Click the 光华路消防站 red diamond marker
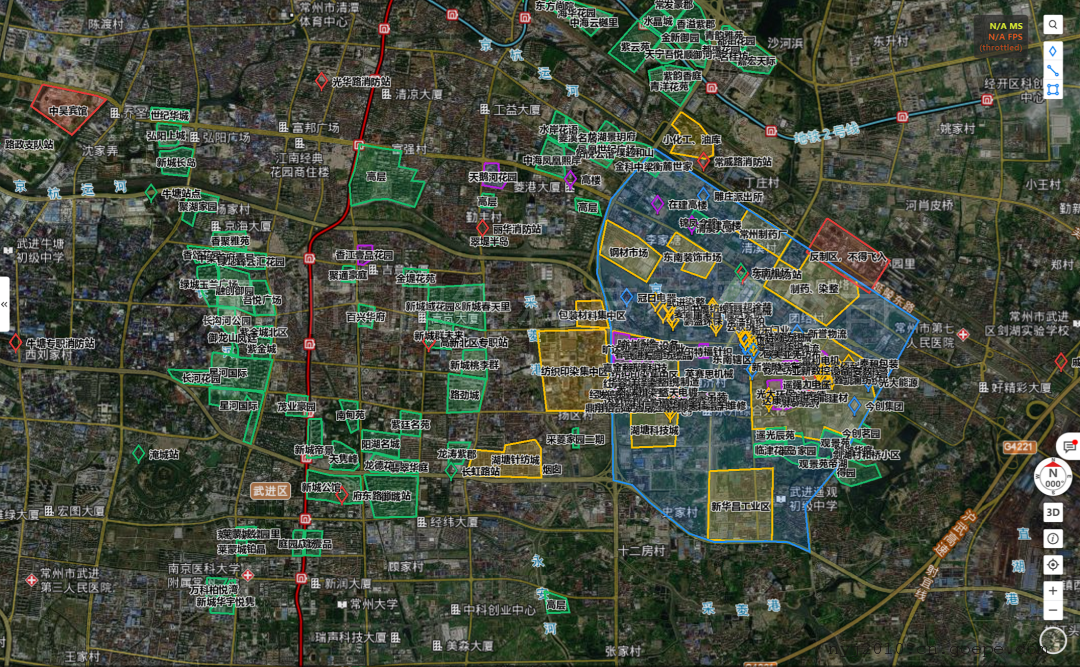The width and height of the screenshot is (1080, 667). 322,81
